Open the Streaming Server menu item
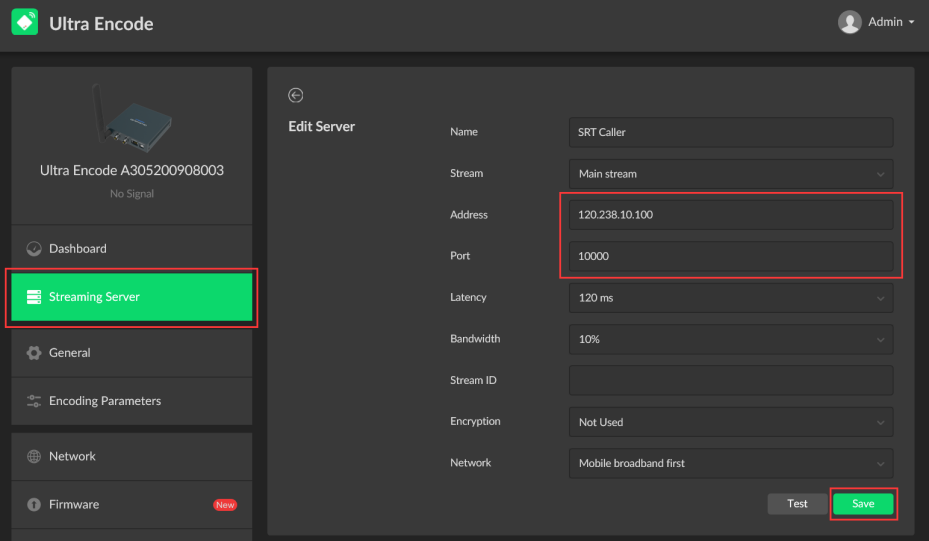This screenshot has width=929, height=541. coord(132,297)
